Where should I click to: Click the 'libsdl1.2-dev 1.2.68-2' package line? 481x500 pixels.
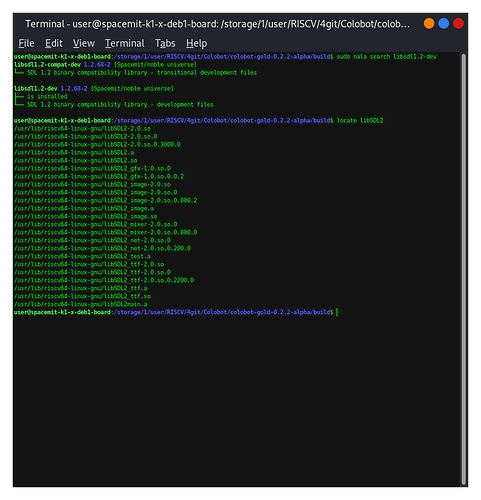click(x=94, y=89)
